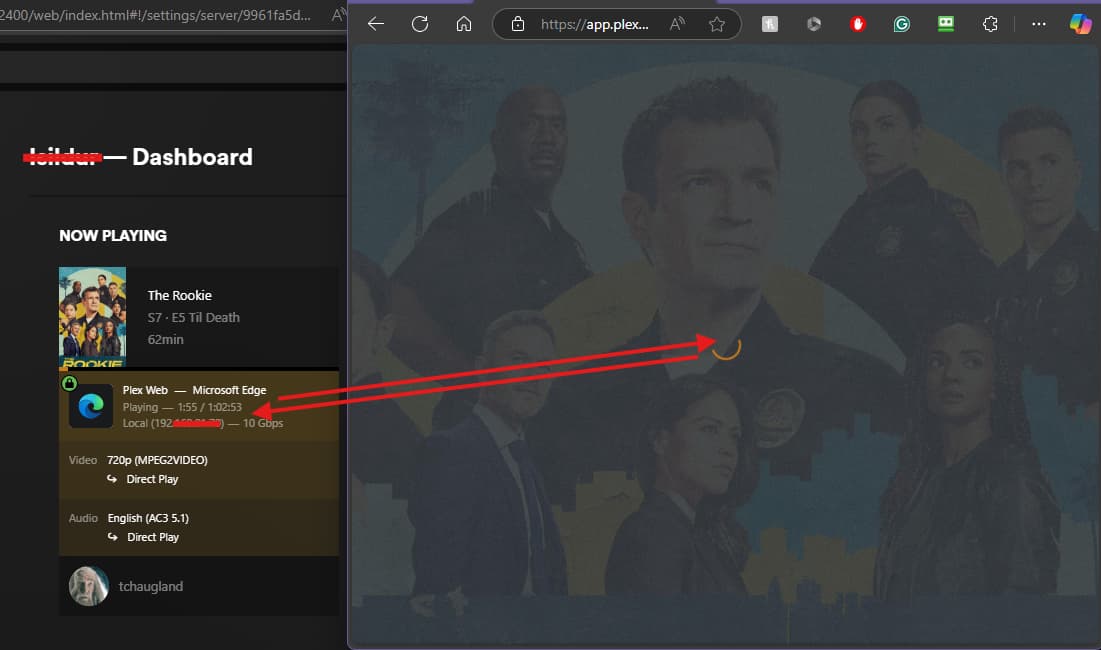This screenshot has width=1101, height=650.
Task: Click the 62min duration text
Action: (166, 340)
